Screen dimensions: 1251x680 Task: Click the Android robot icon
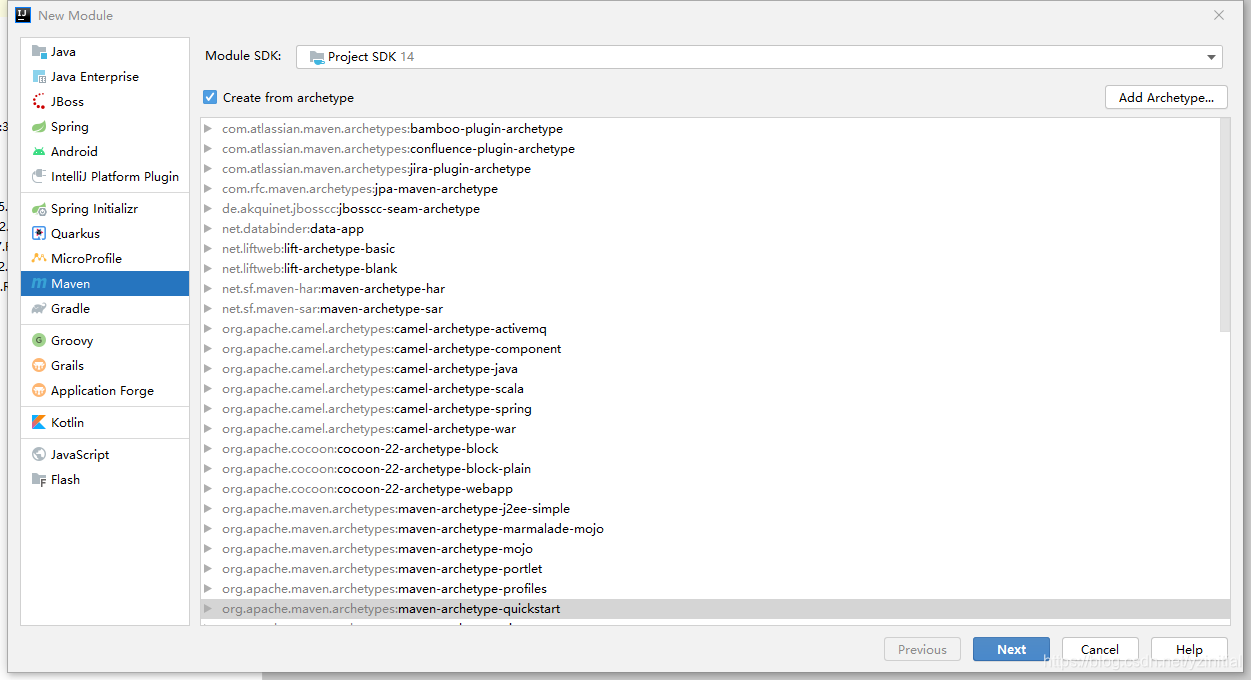point(39,152)
